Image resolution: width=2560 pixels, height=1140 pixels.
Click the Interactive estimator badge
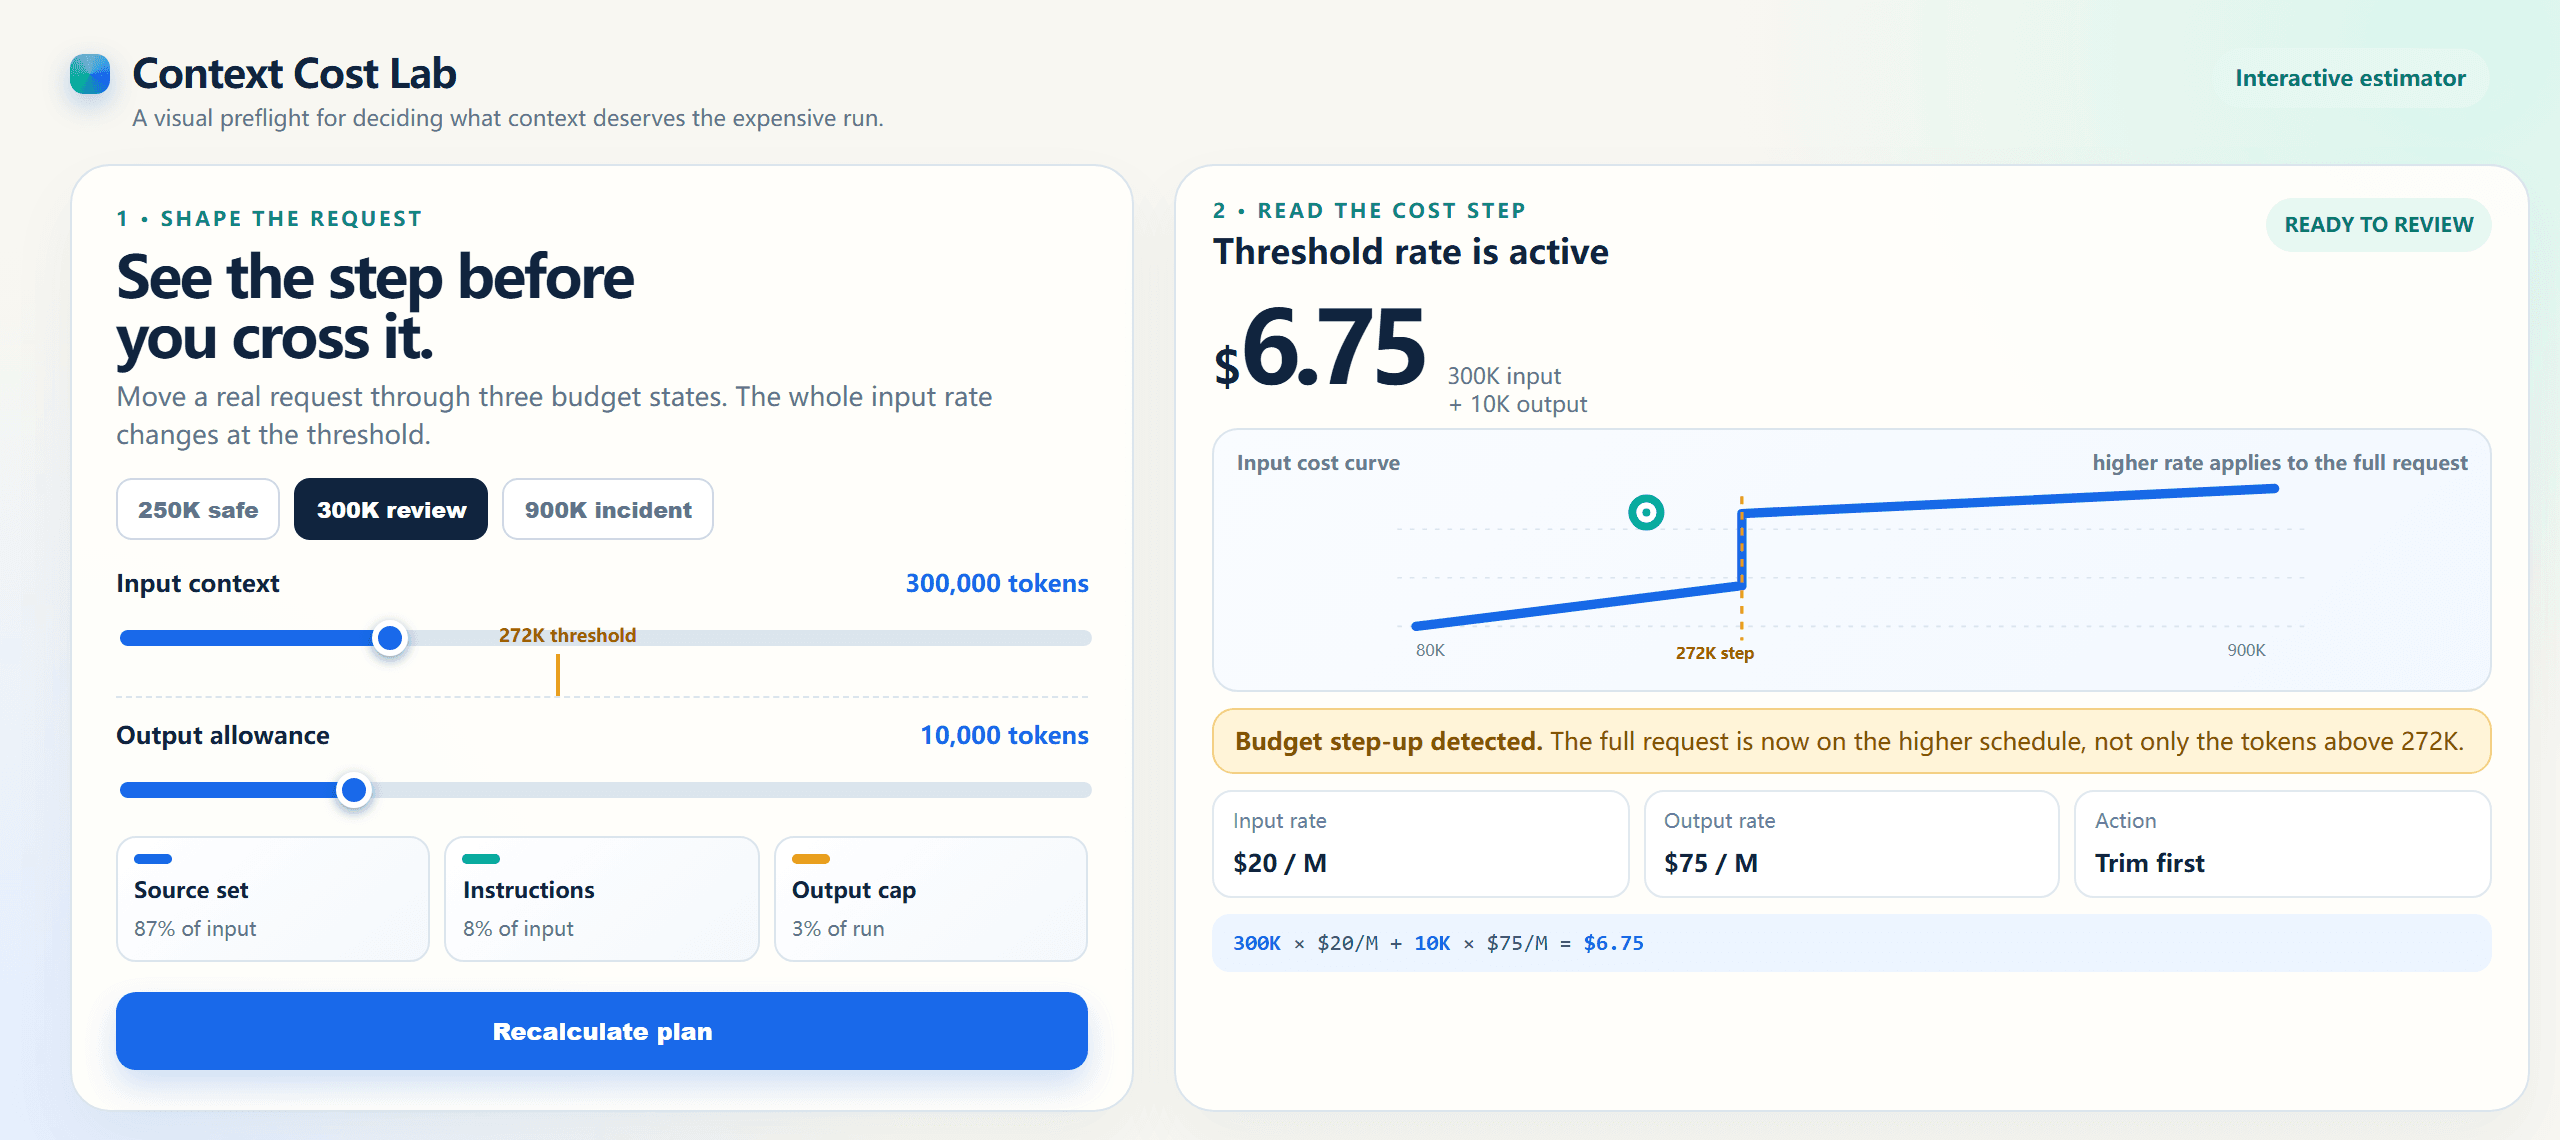coord(2350,78)
